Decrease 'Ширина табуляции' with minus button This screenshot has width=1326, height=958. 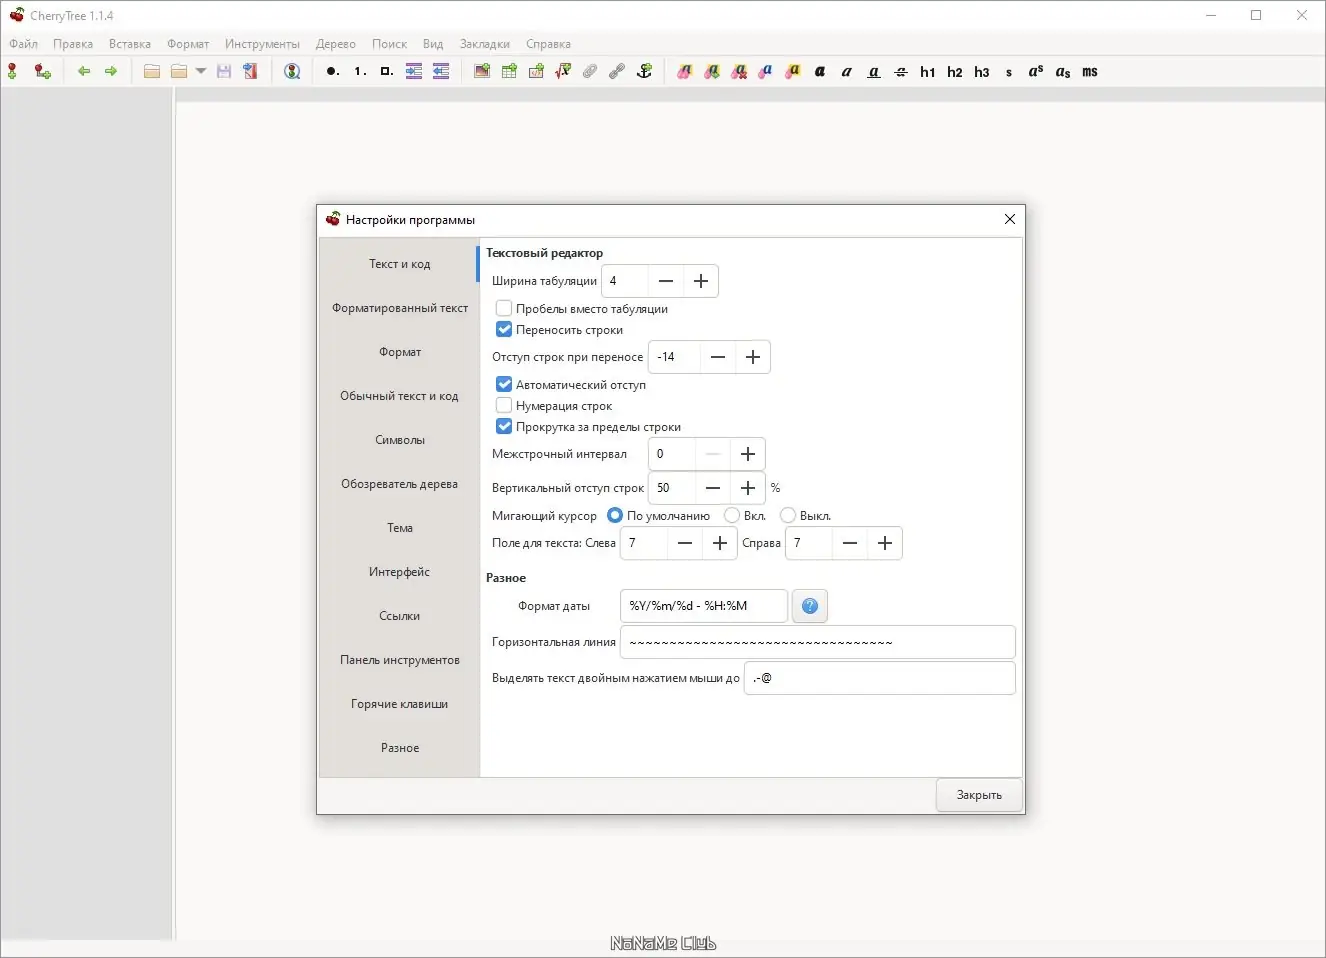[666, 281]
